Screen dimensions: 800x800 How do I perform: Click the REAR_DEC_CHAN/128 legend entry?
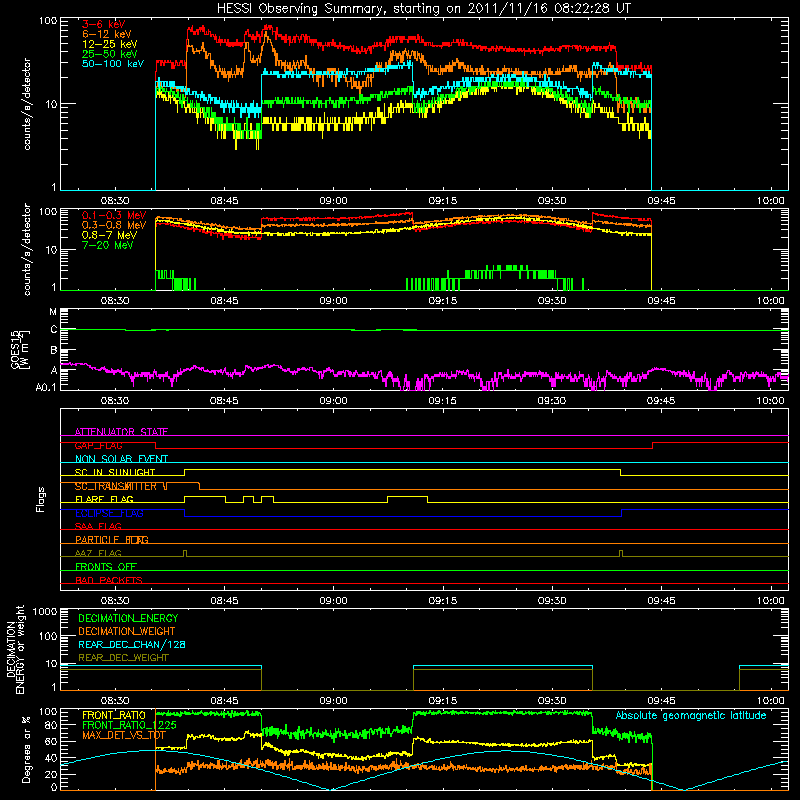tap(132, 644)
